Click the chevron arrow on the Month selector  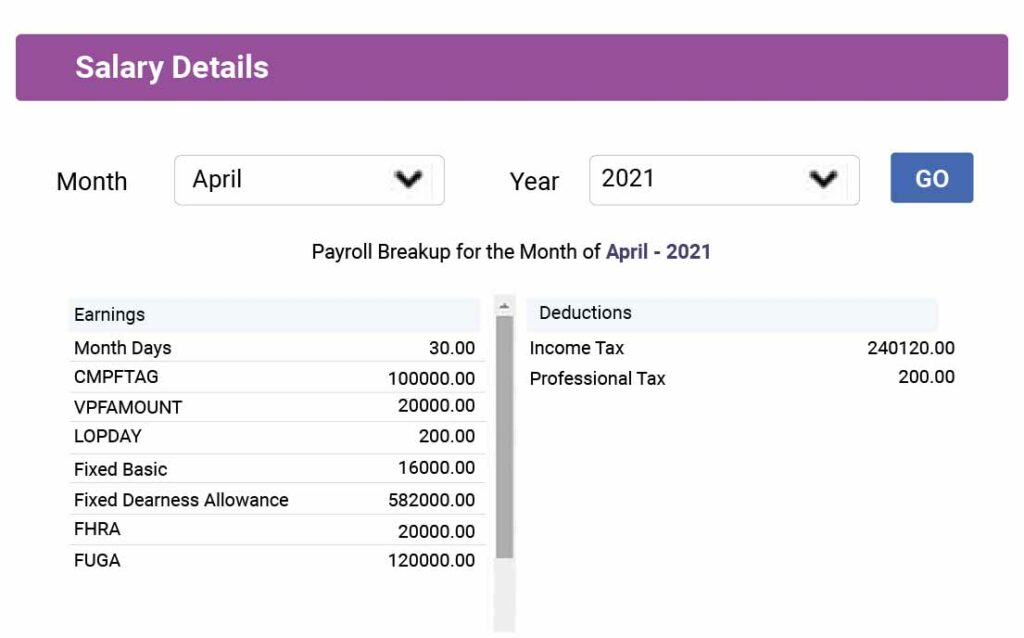click(410, 180)
